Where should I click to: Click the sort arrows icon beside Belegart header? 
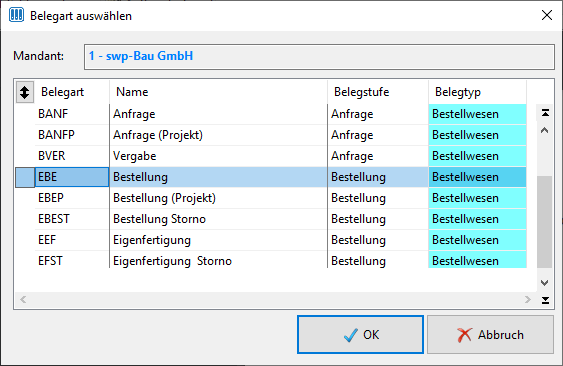[25, 92]
